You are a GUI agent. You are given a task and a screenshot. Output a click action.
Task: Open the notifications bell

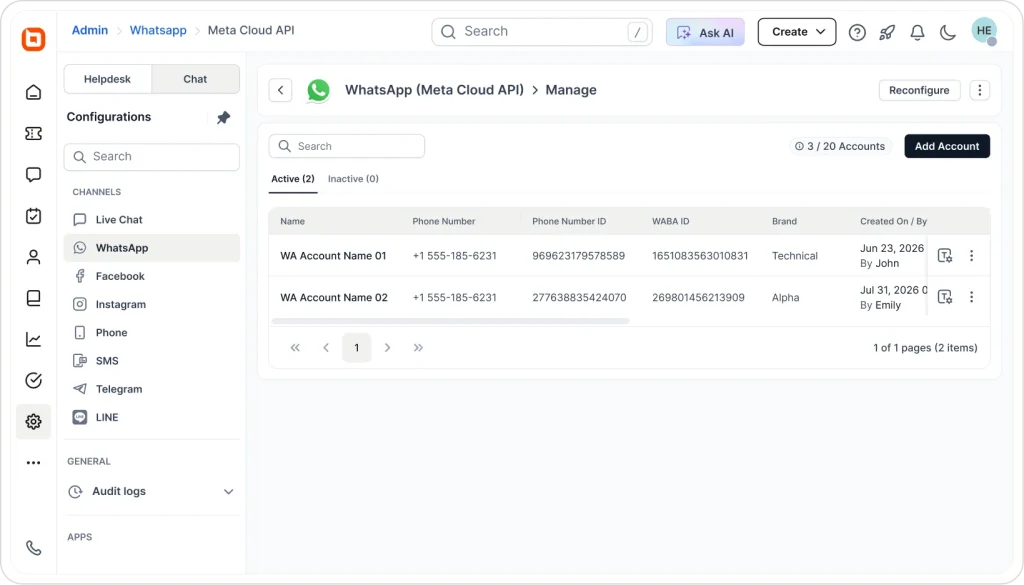click(x=918, y=32)
